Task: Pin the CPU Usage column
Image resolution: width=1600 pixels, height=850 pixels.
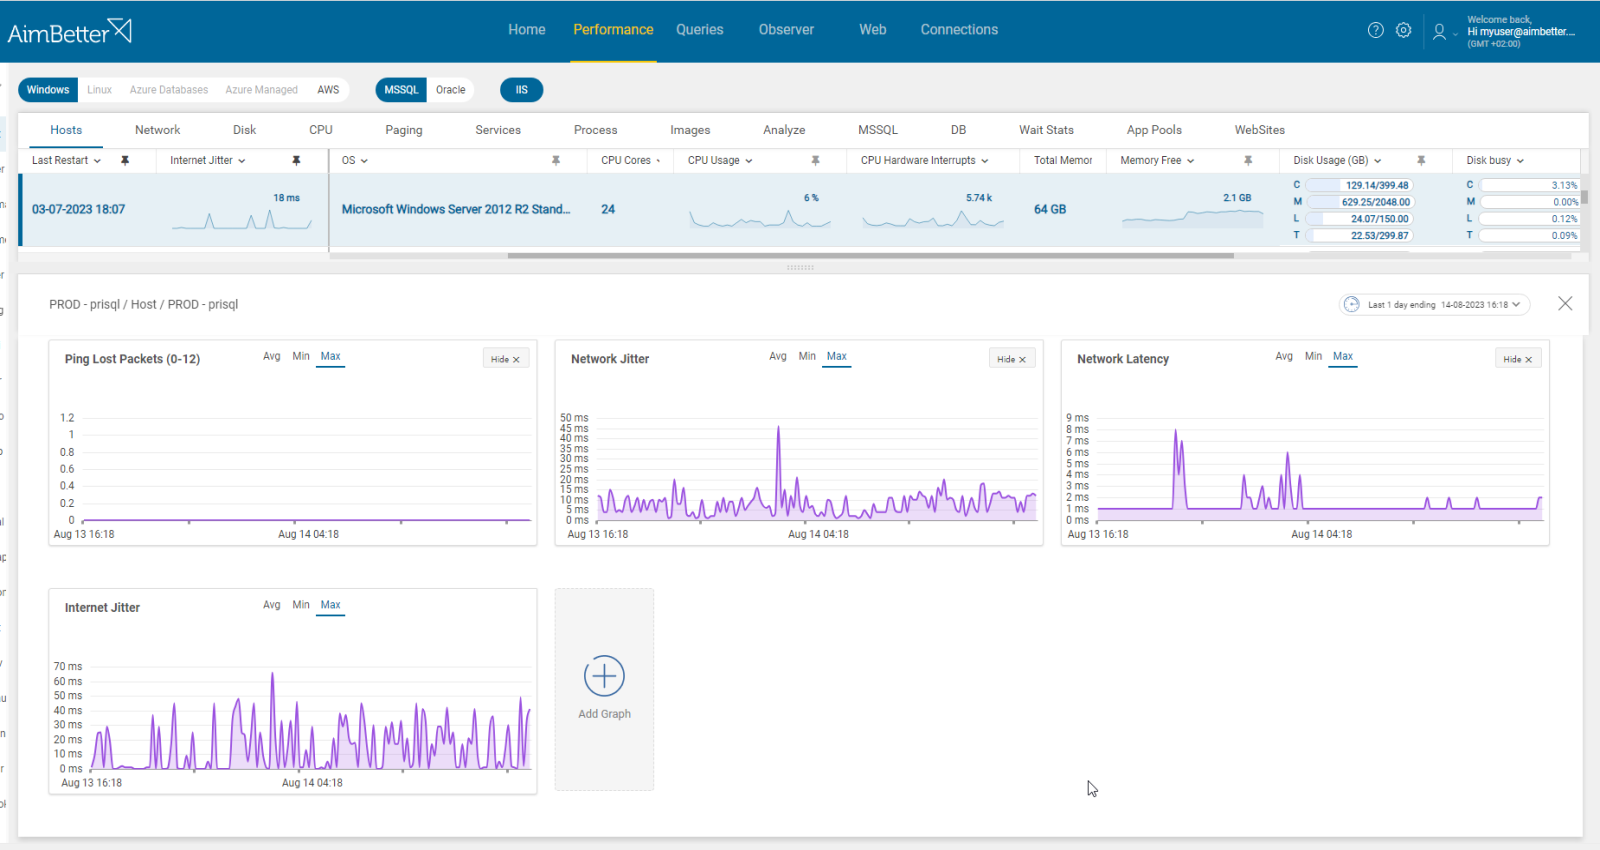Action: tap(815, 160)
